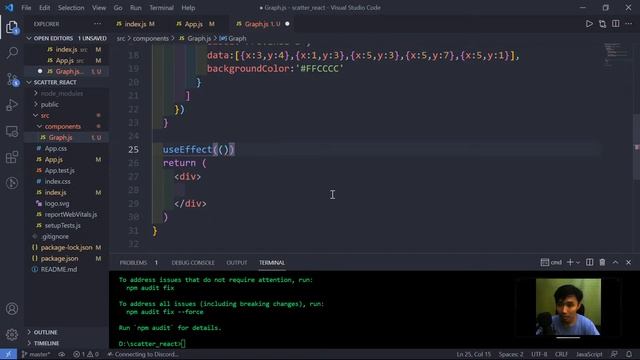Viewport: 640px width, 360px height.
Task: Open logo.svg in the explorer
Action: point(57,203)
